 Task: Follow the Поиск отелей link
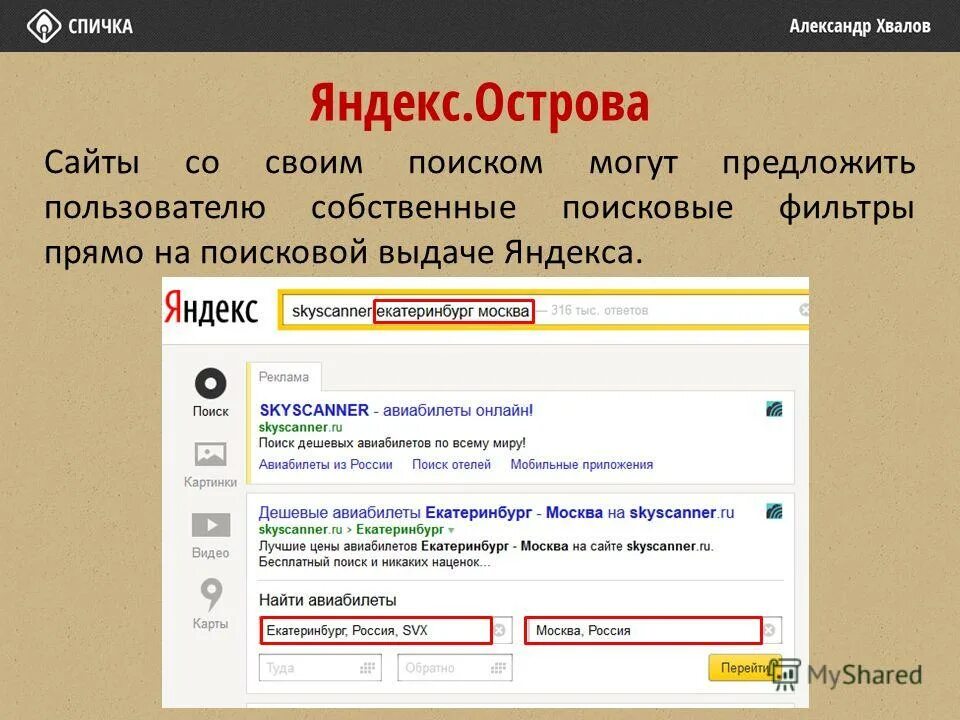click(451, 464)
